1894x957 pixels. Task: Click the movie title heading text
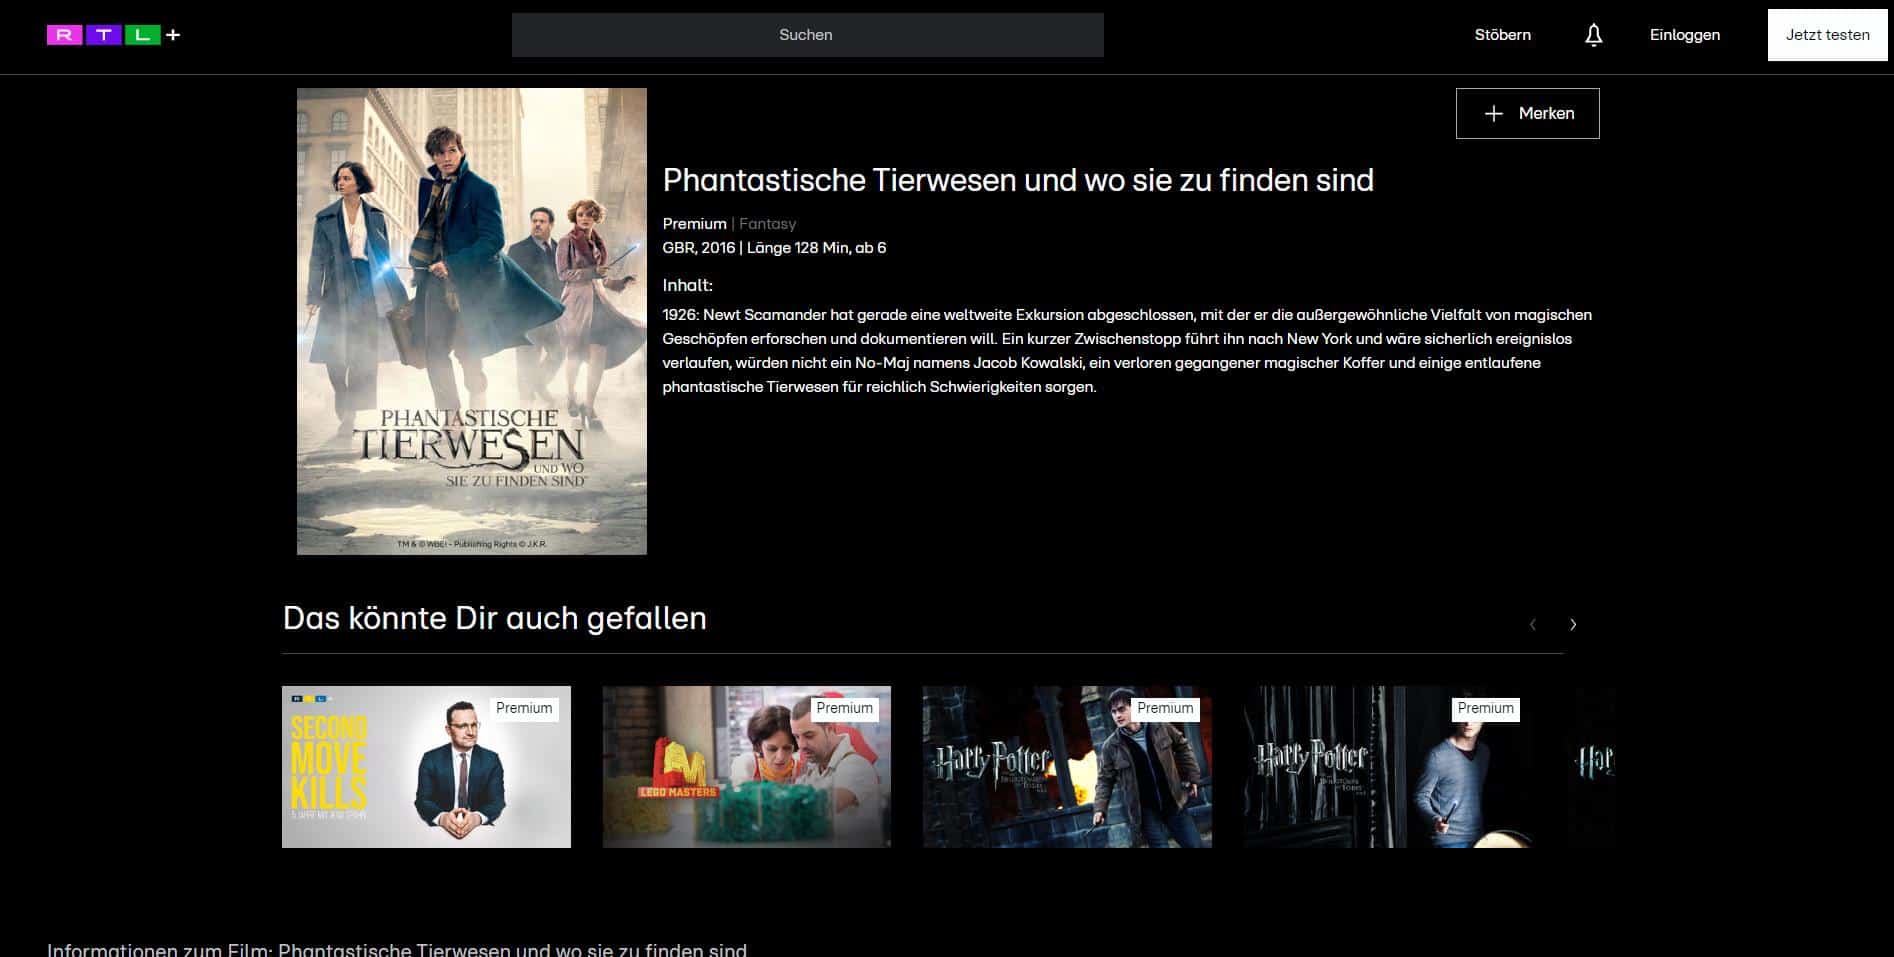click(x=1018, y=180)
